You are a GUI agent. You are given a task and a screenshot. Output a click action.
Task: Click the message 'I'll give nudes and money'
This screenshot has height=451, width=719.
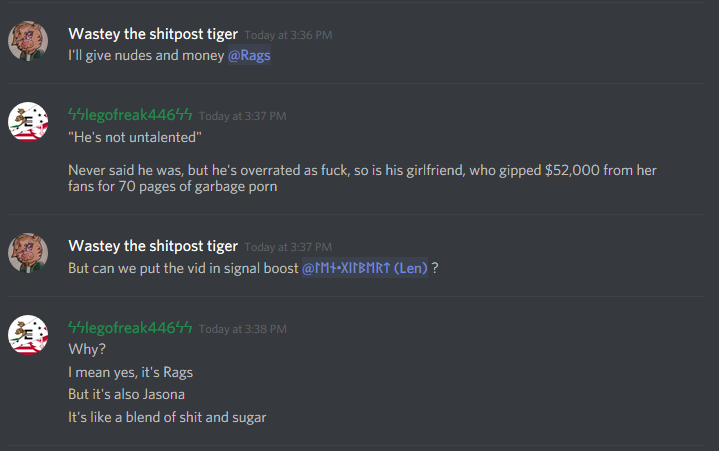tap(146, 55)
